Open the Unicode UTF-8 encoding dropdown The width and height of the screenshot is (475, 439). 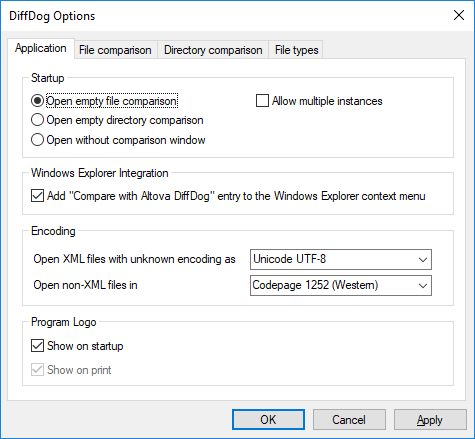(x=341, y=259)
